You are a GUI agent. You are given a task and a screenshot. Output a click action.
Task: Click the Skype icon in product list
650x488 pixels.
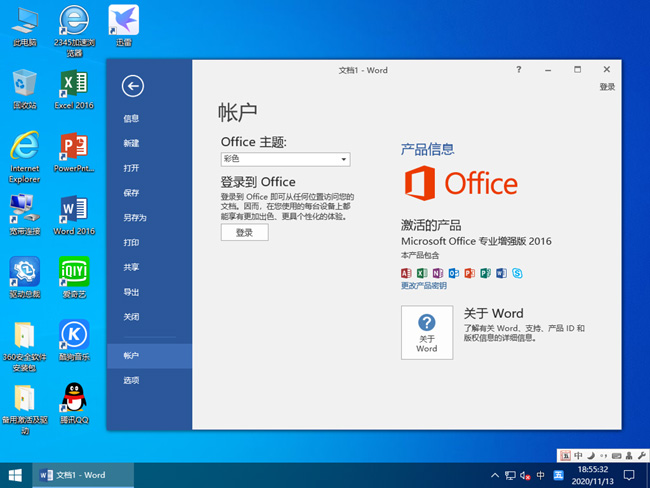coord(517,273)
